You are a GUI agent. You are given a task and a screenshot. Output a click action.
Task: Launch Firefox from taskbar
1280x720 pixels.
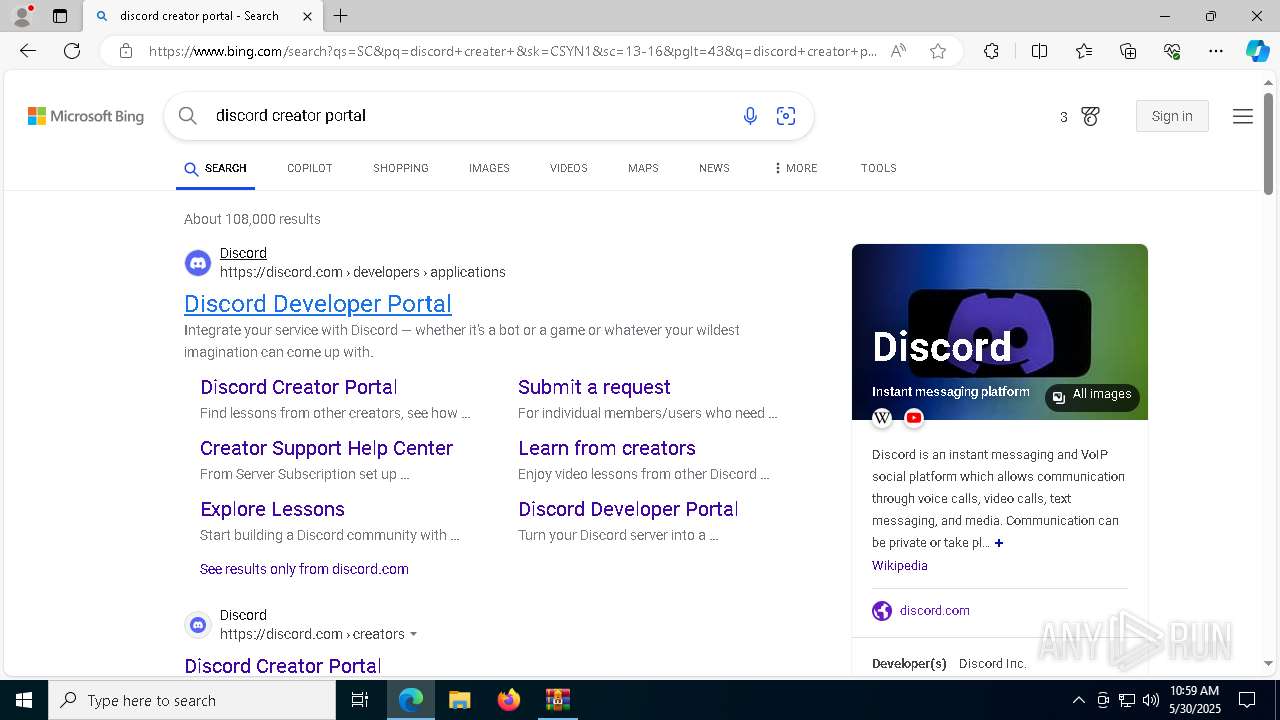[509, 700]
